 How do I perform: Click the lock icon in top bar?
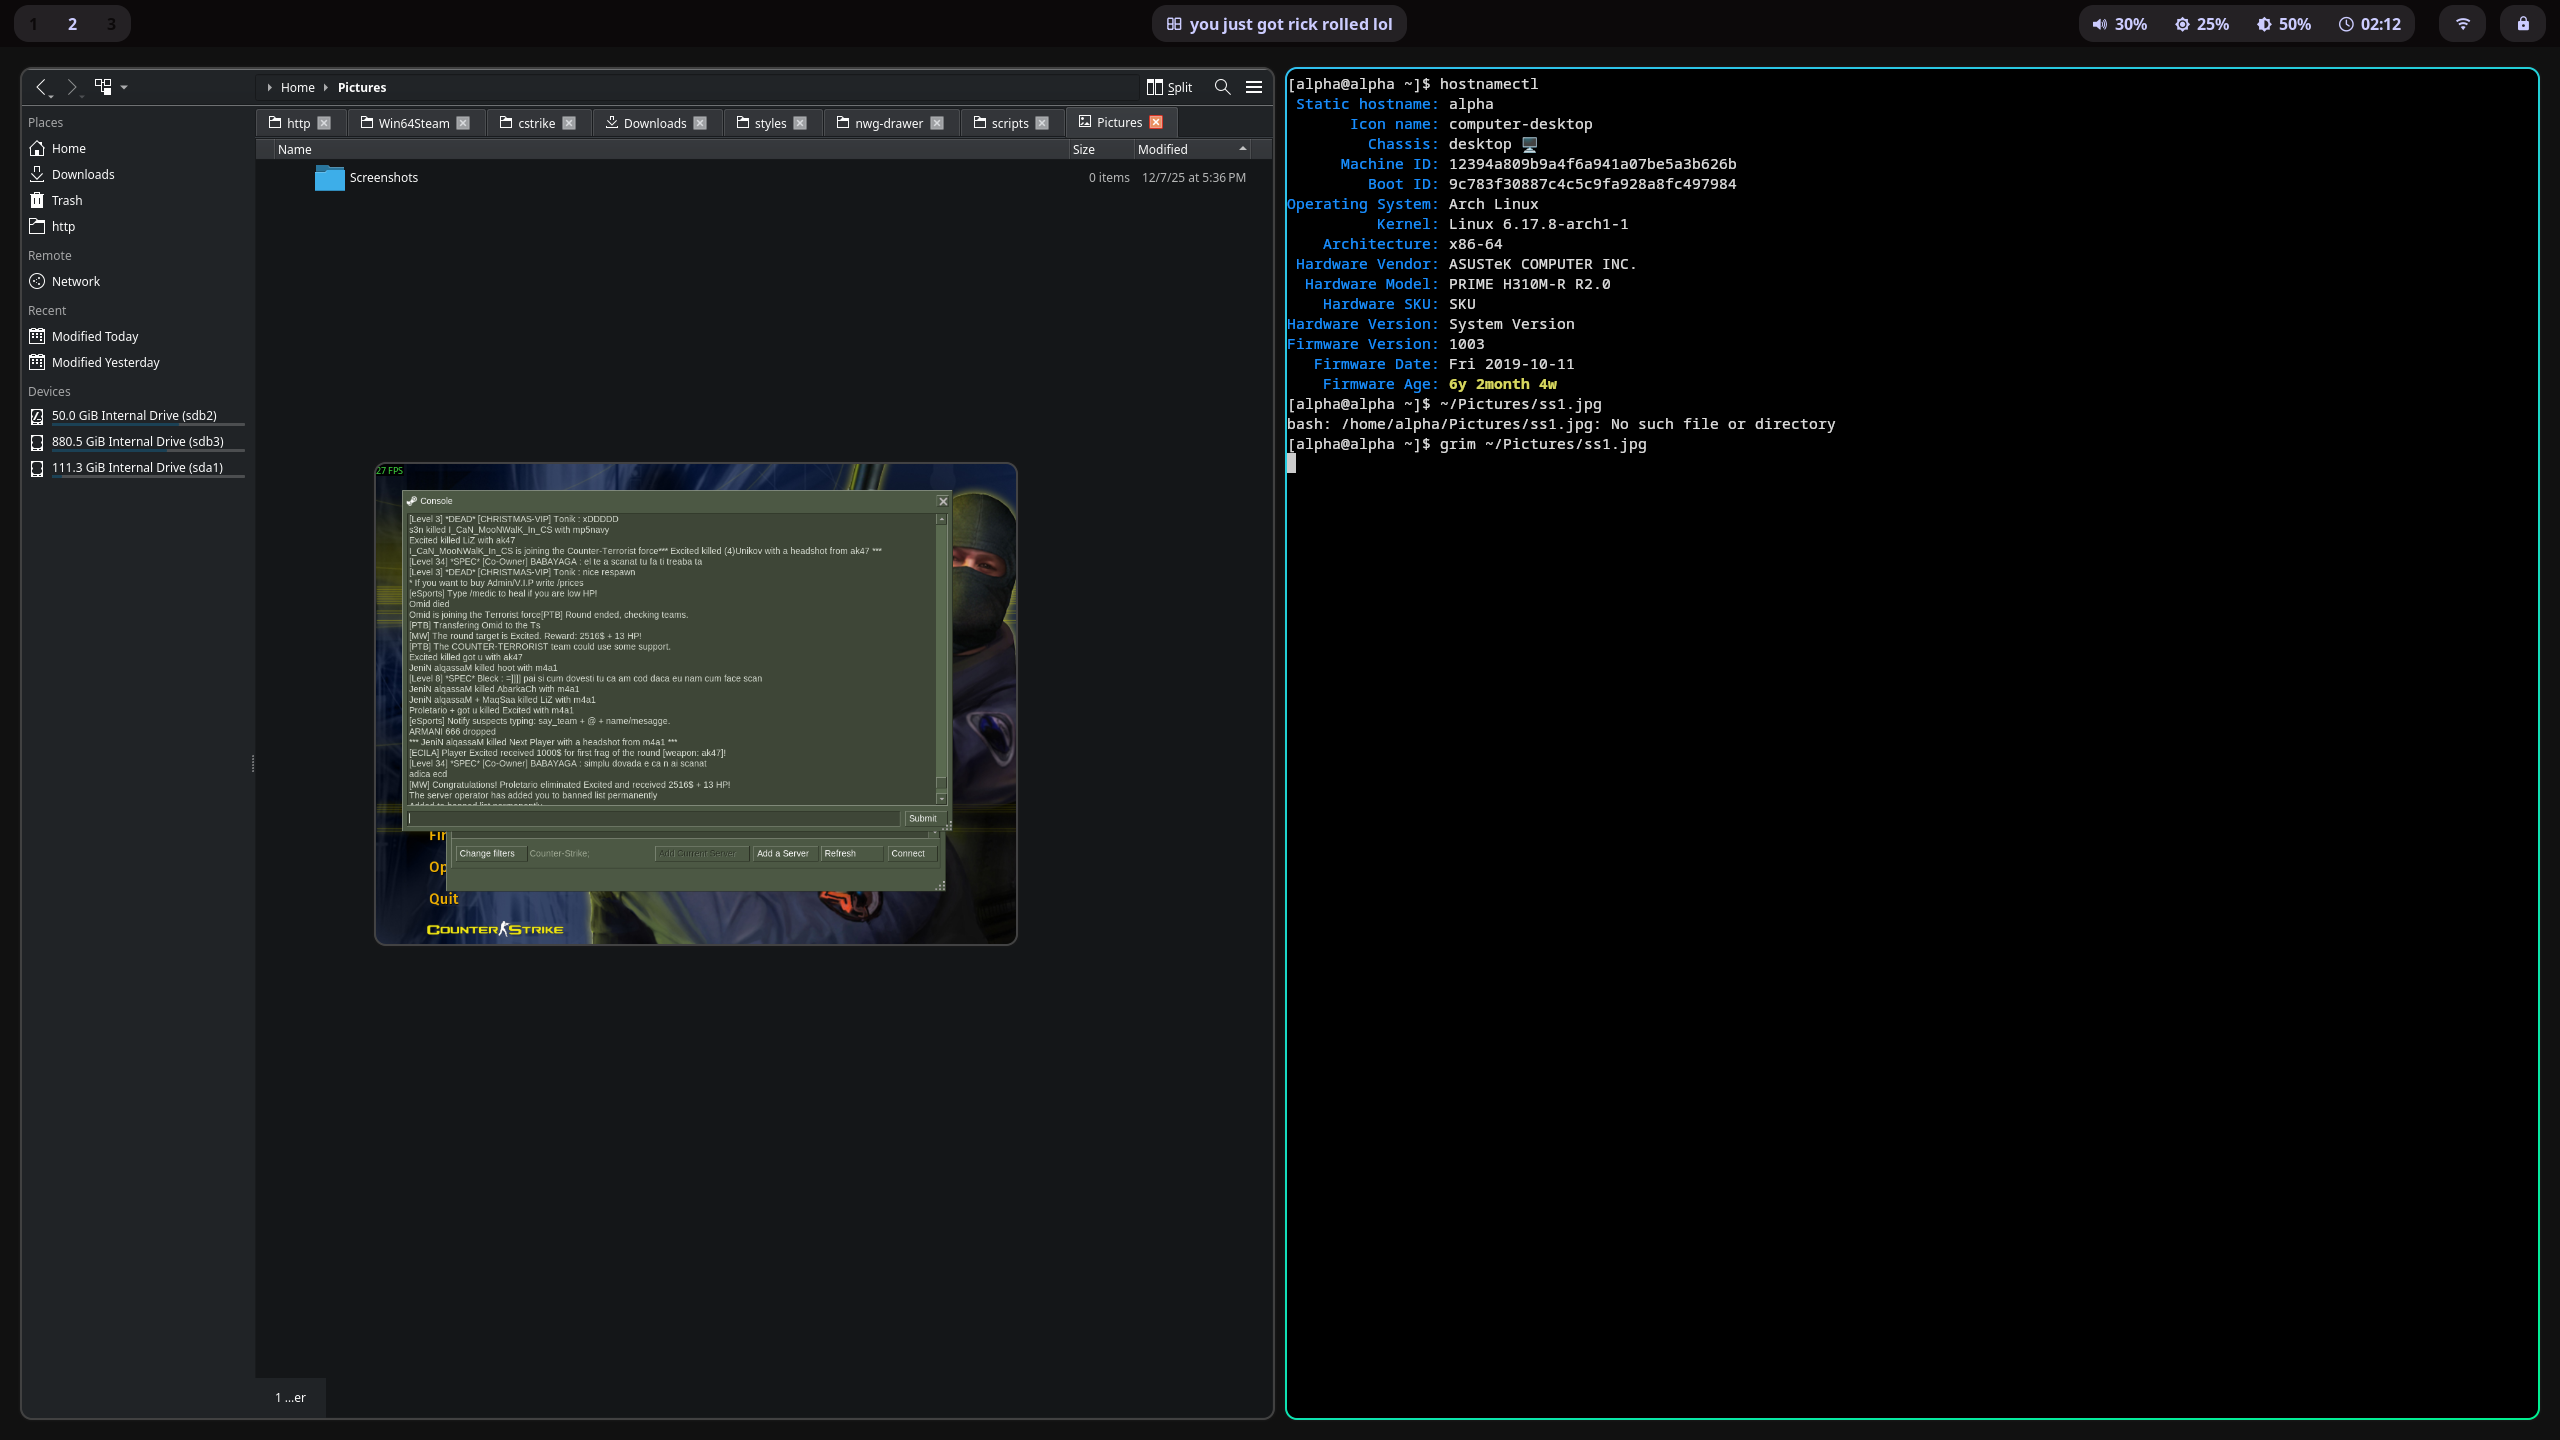pyautogui.click(x=2523, y=24)
